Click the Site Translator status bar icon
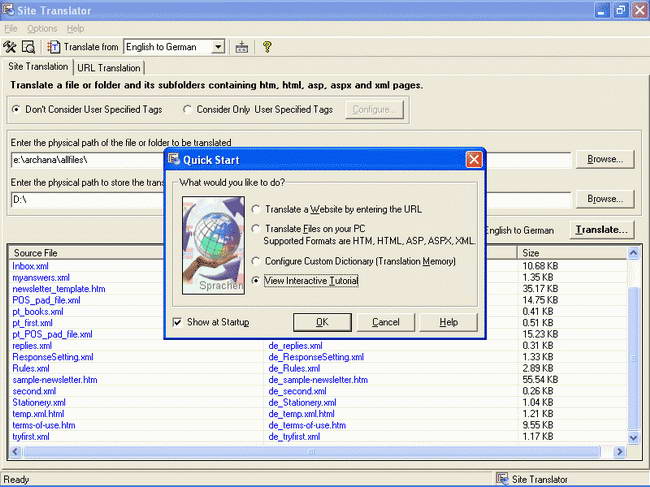The height and width of the screenshot is (487, 650). [502, 479]
